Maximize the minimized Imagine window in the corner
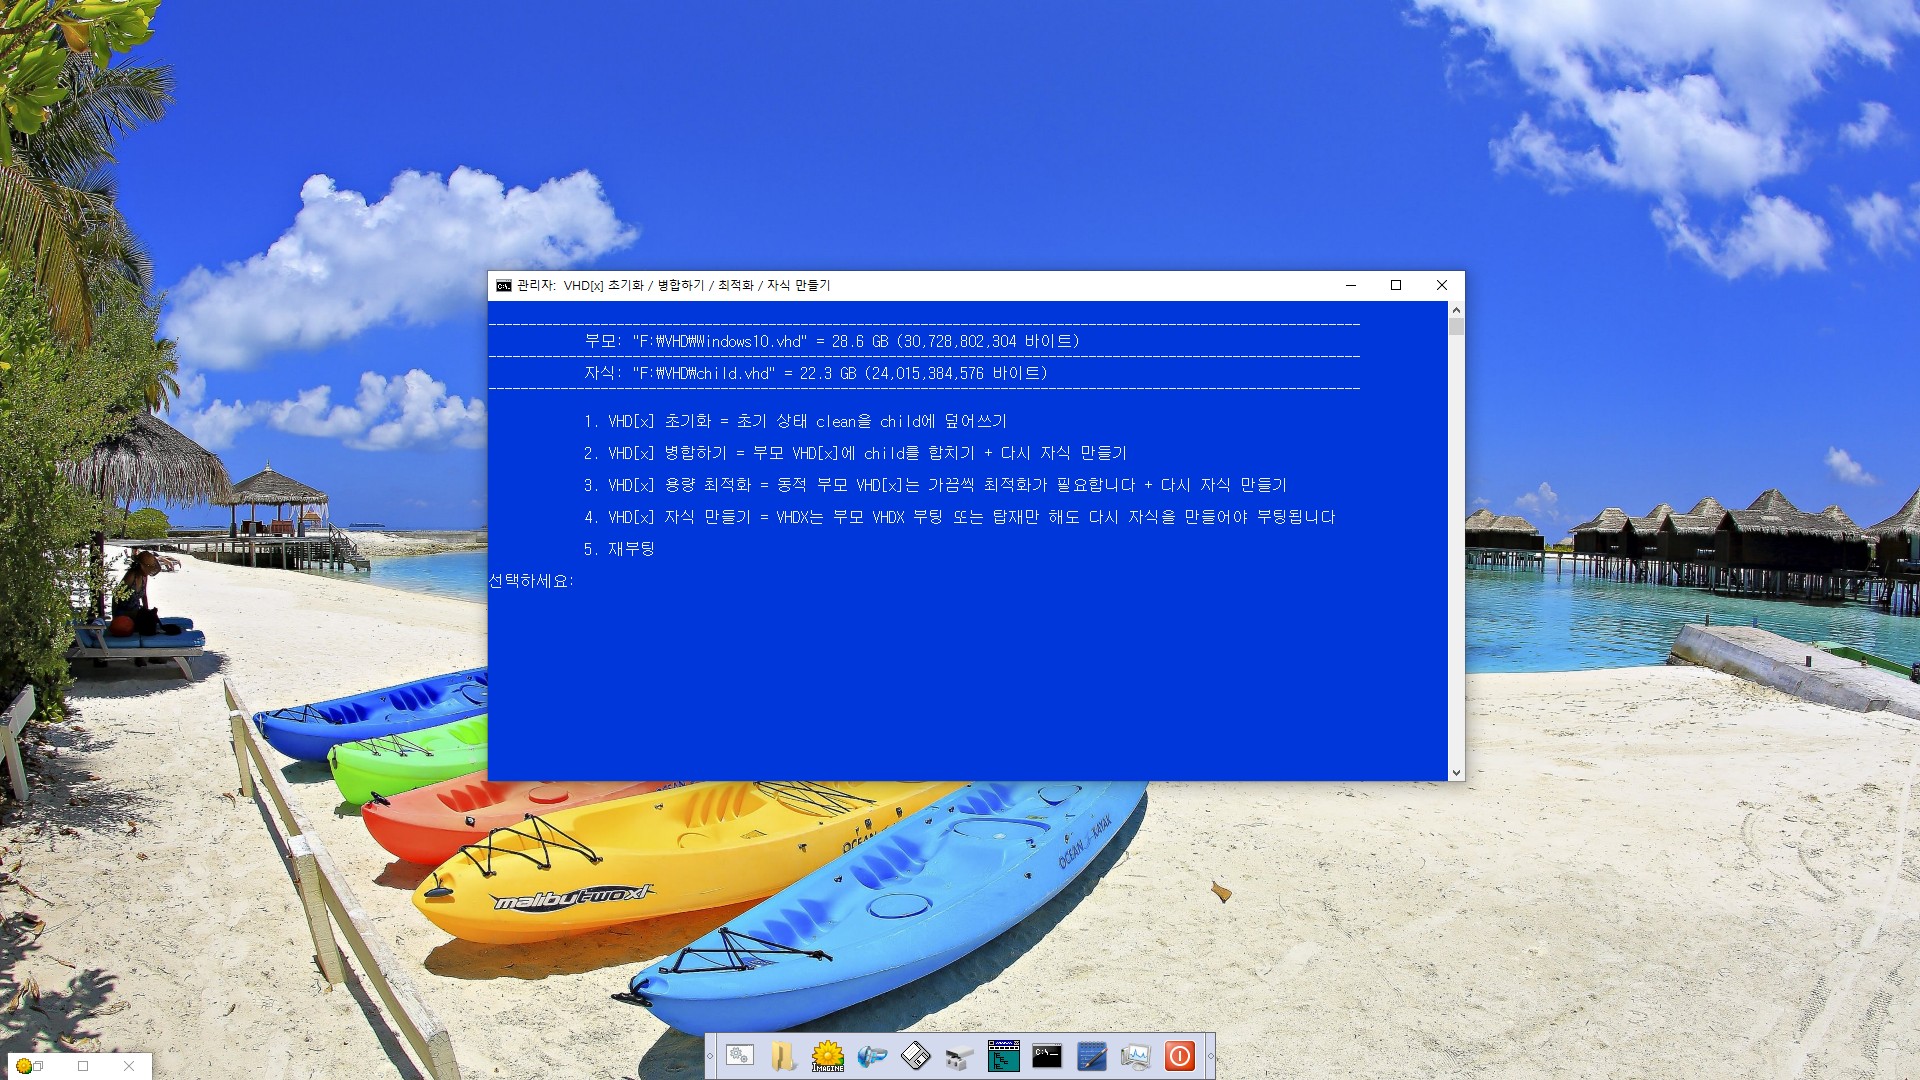Viewport: 1920px width, 1080px height. click(83, 1066)
